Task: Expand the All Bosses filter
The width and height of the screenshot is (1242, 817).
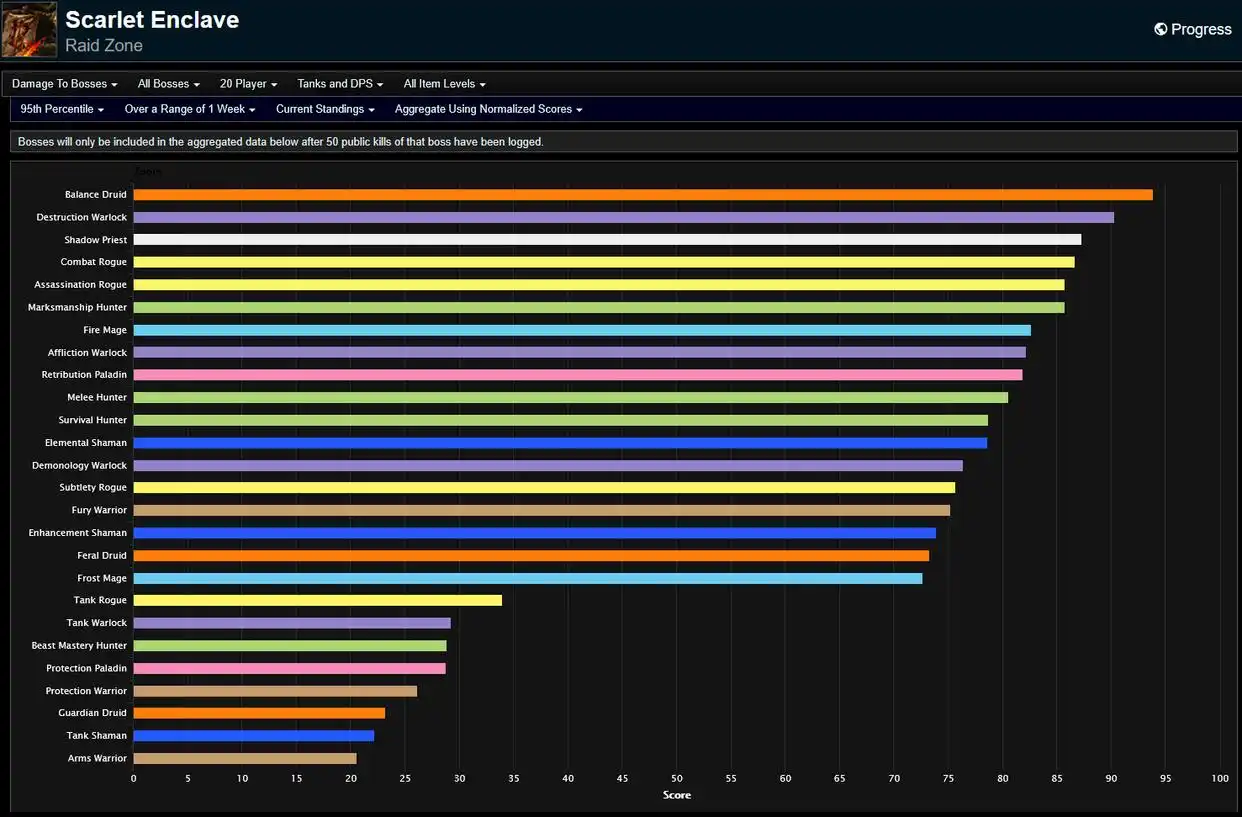Action: coord(169,84)
